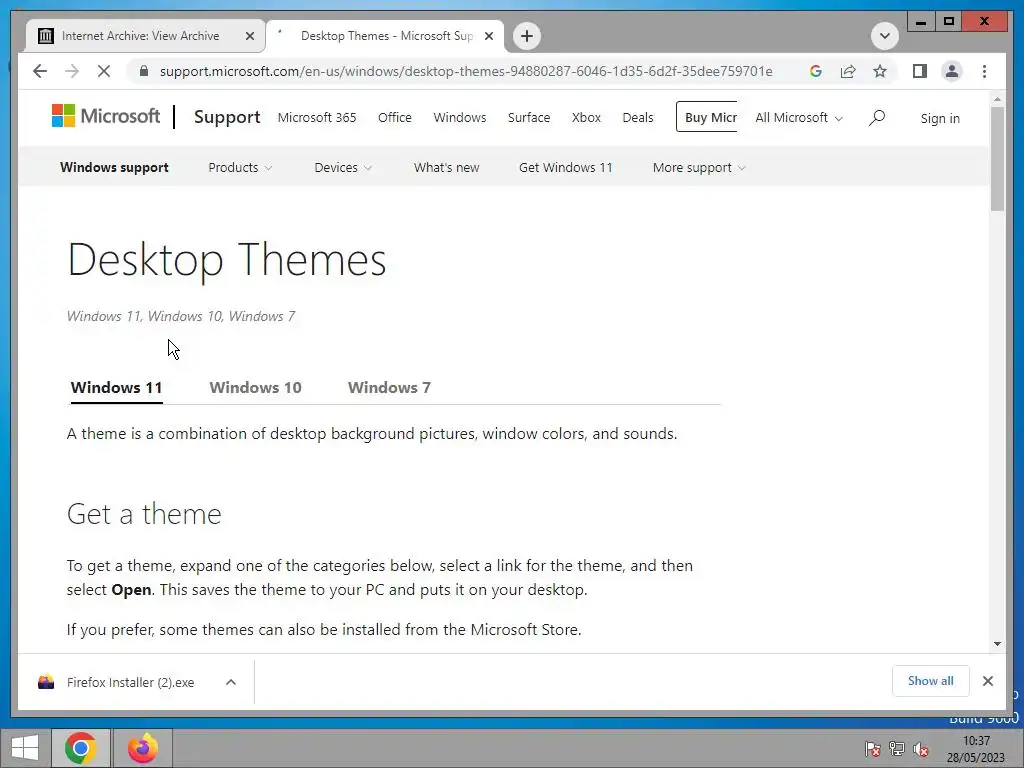Open a new tab with plus button
Viewport: 1024px width, 768px height.
click(527, 36)
